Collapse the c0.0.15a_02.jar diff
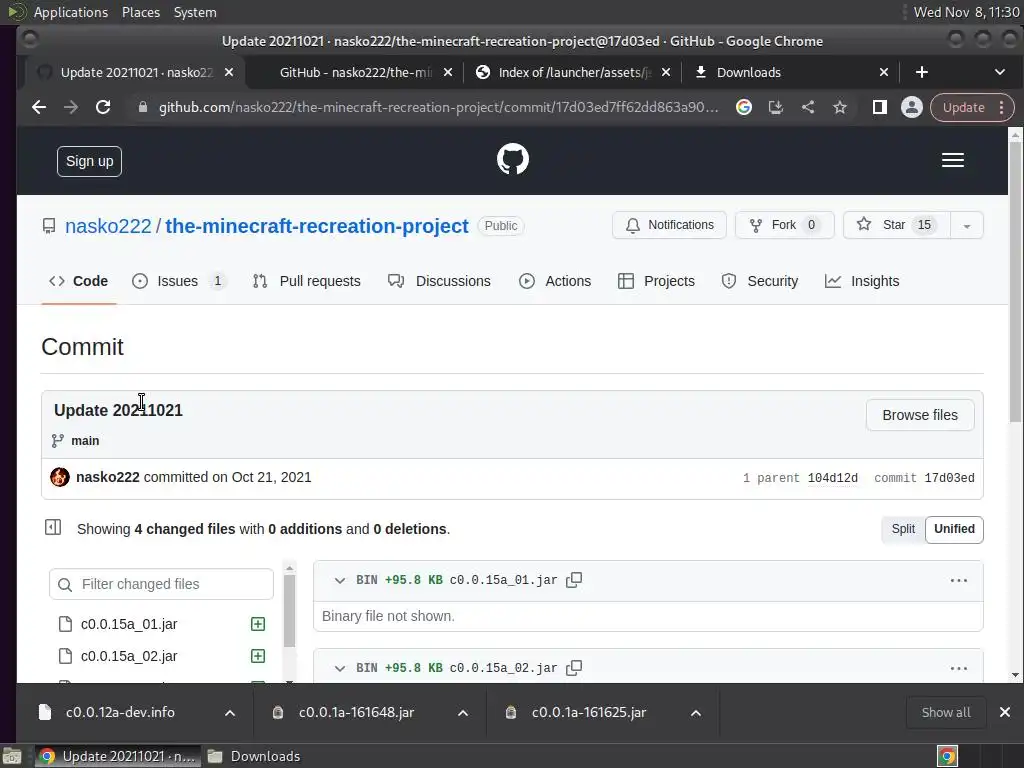 [340, 669]
